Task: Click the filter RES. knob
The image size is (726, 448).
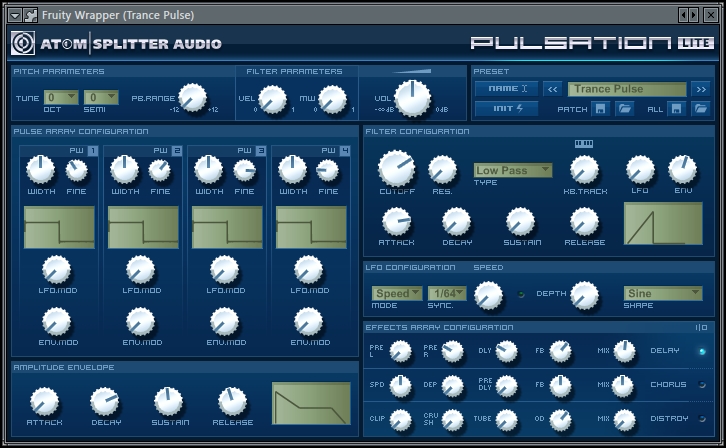Action: [442, 169]
